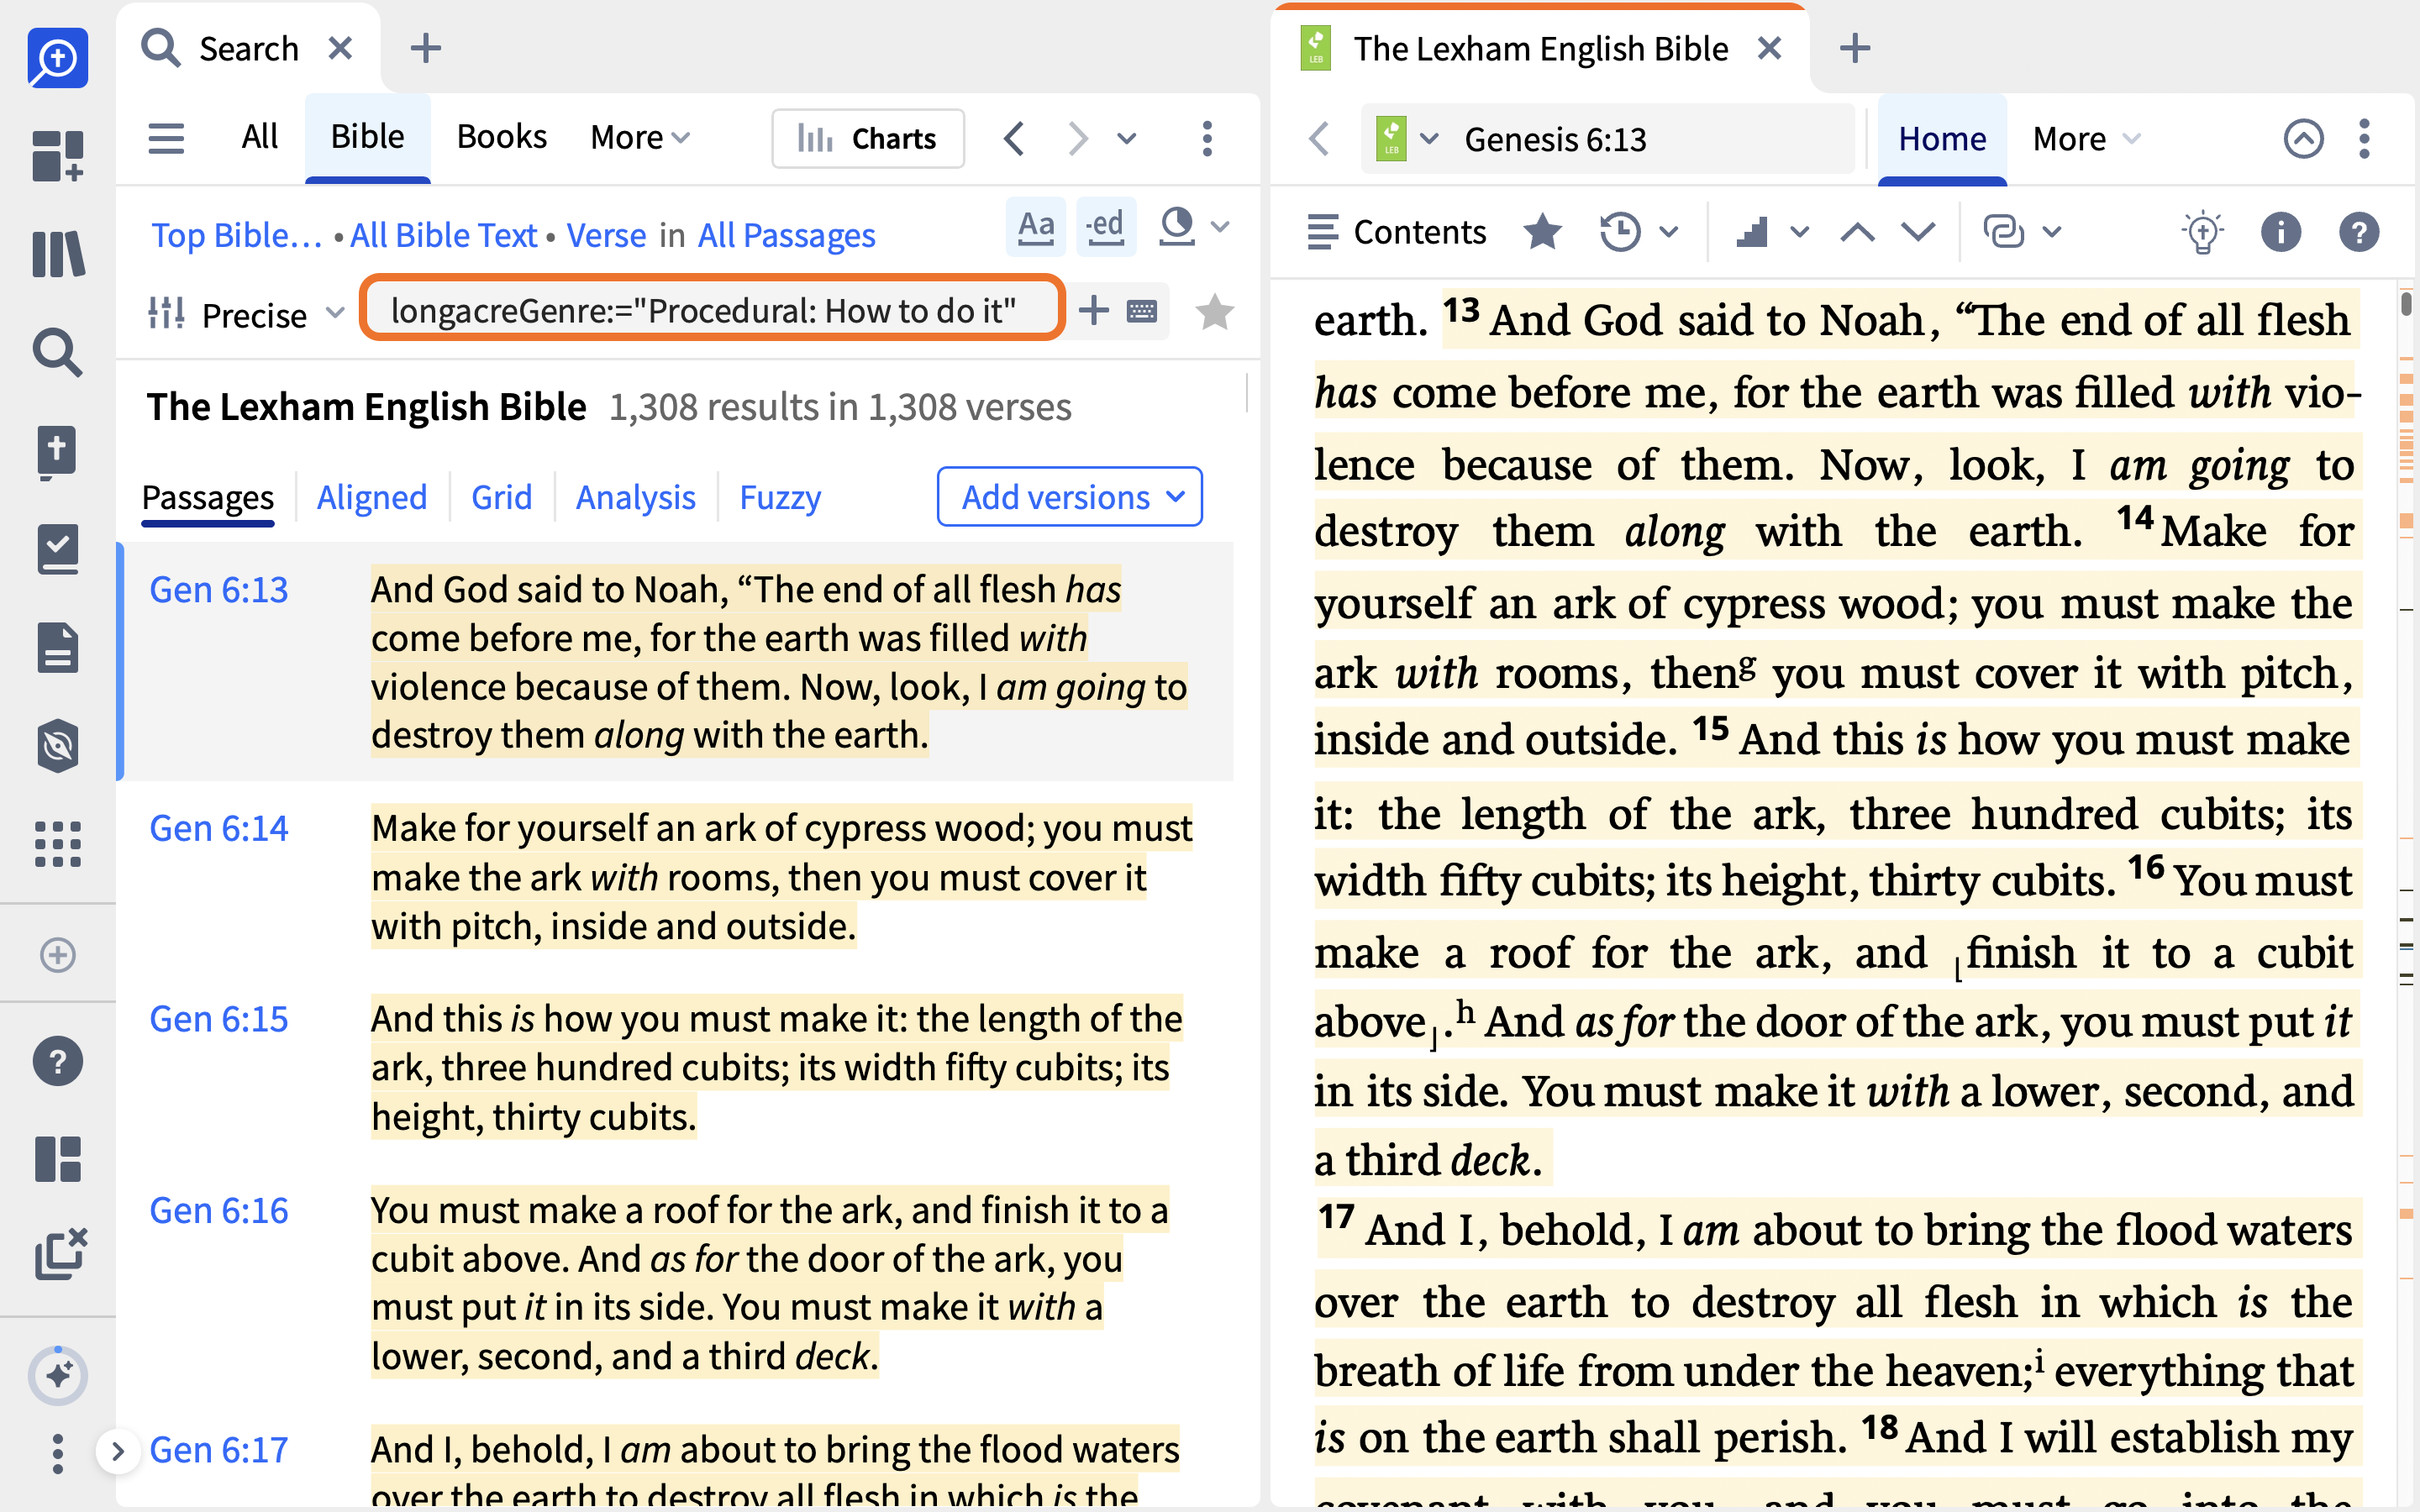
Task: Expand the search history dropdown chevron
Action: pos(1127,138)
